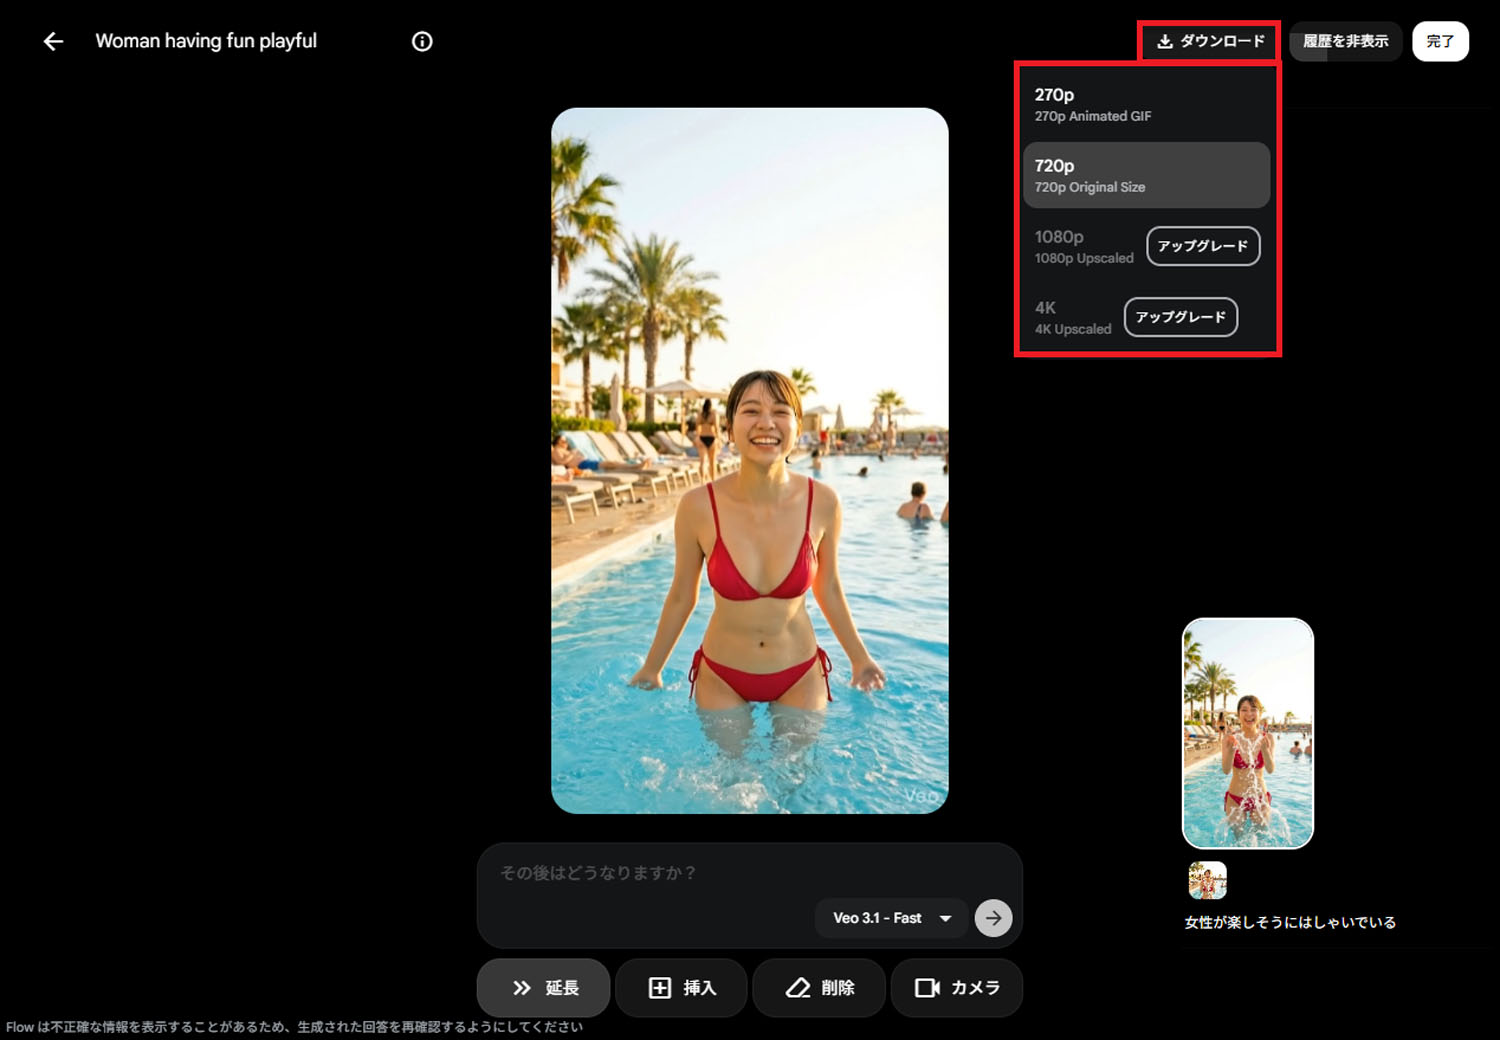Click アップグレード next to 4K
This screenshot has width=1500, height=1040.
[1180, 317]
